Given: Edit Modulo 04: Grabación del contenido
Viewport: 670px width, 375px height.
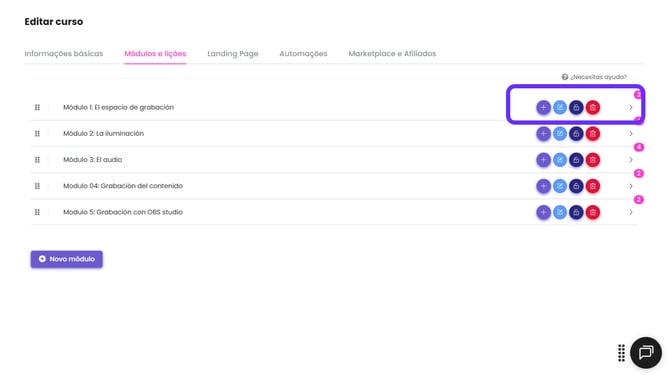Looking at the screenshot, I should click(x=560, y=186).
